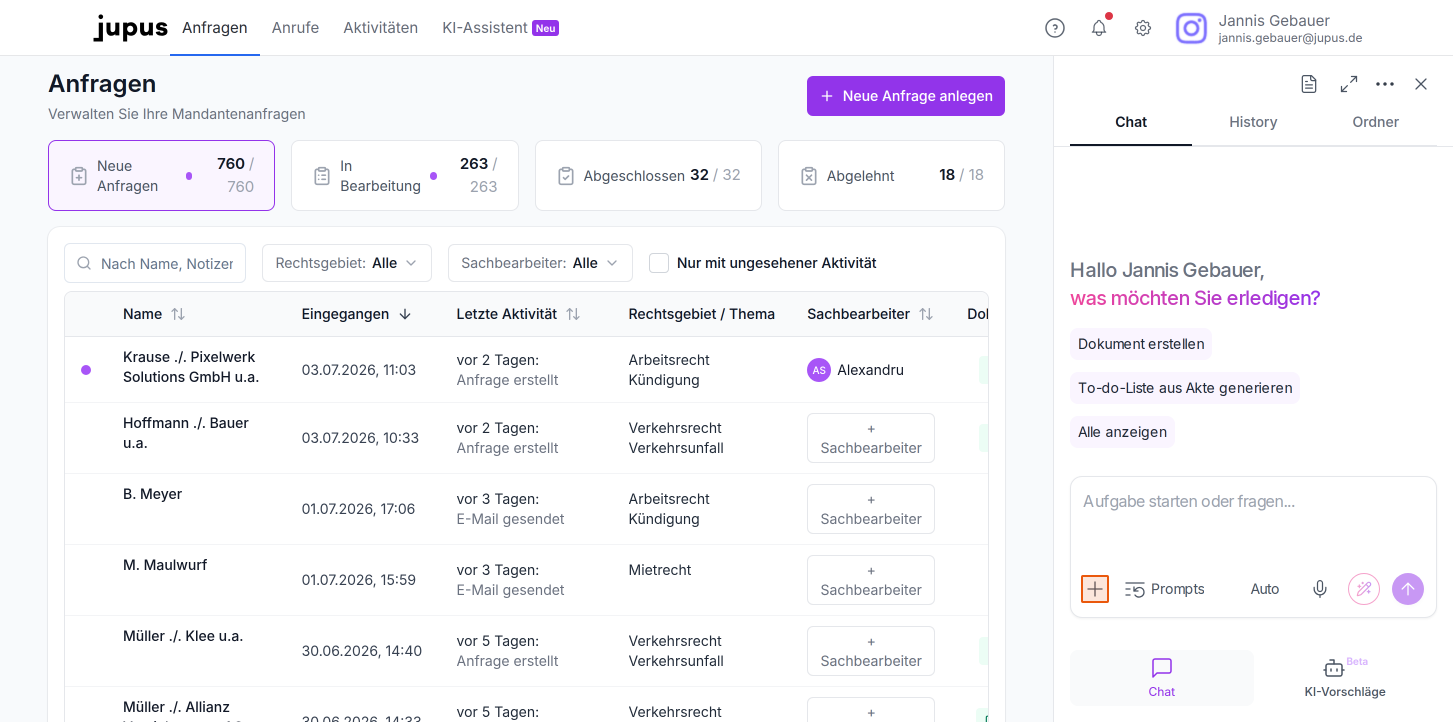Open the document icon in chat panel
The image size is (1453, 722).
(x=1309, y=84)
